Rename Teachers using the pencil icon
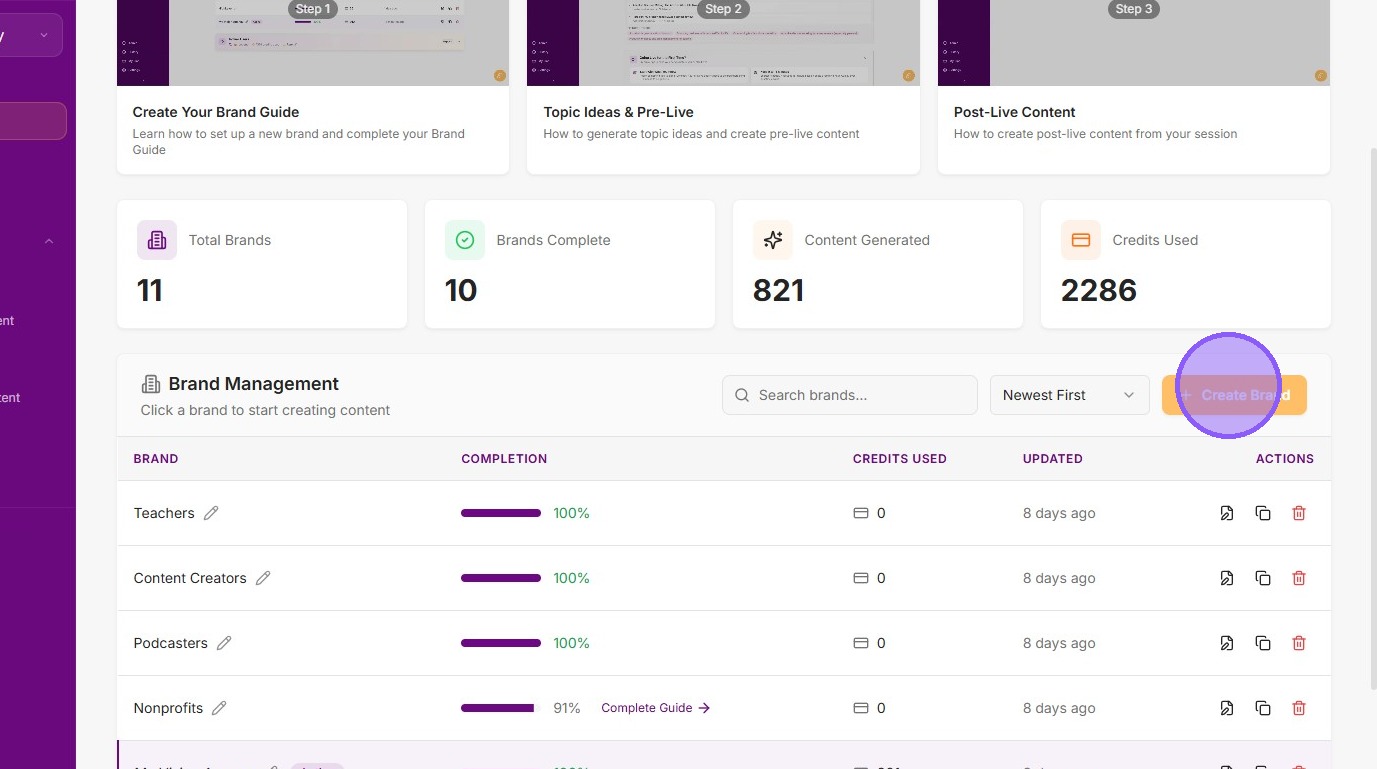 (x=211, y=513)
